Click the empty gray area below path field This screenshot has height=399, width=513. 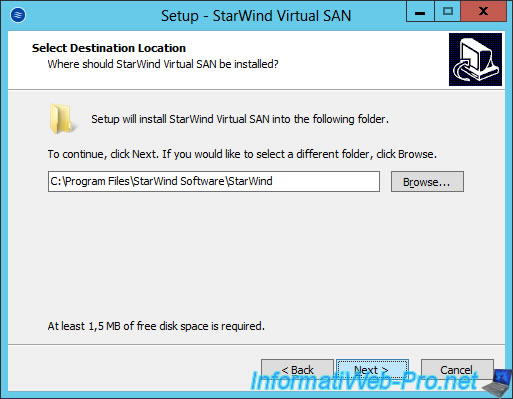[x=256, y=253]
